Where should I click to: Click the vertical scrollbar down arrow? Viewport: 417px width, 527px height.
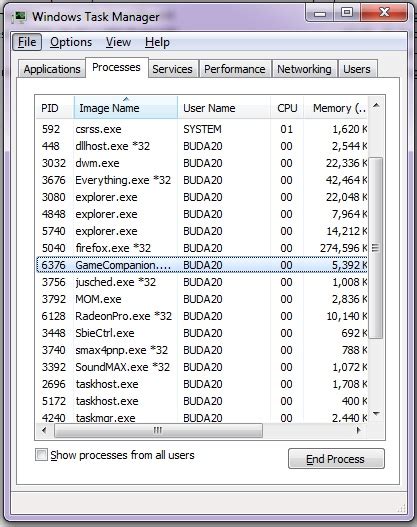tap(376, 413)
